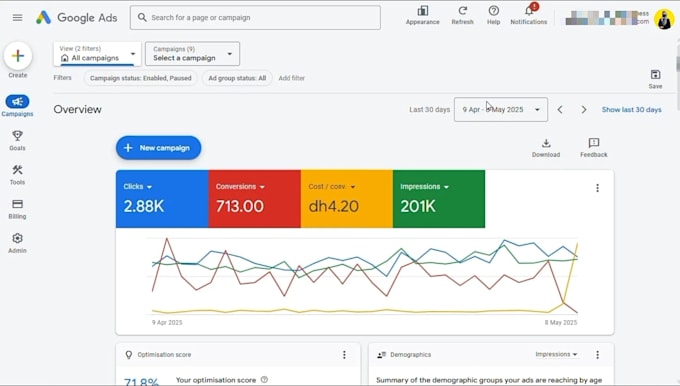The width and height of the screenshot is (680, 386).
Task: Open Demographics Impressions dropdown
Action: point(556,354)
